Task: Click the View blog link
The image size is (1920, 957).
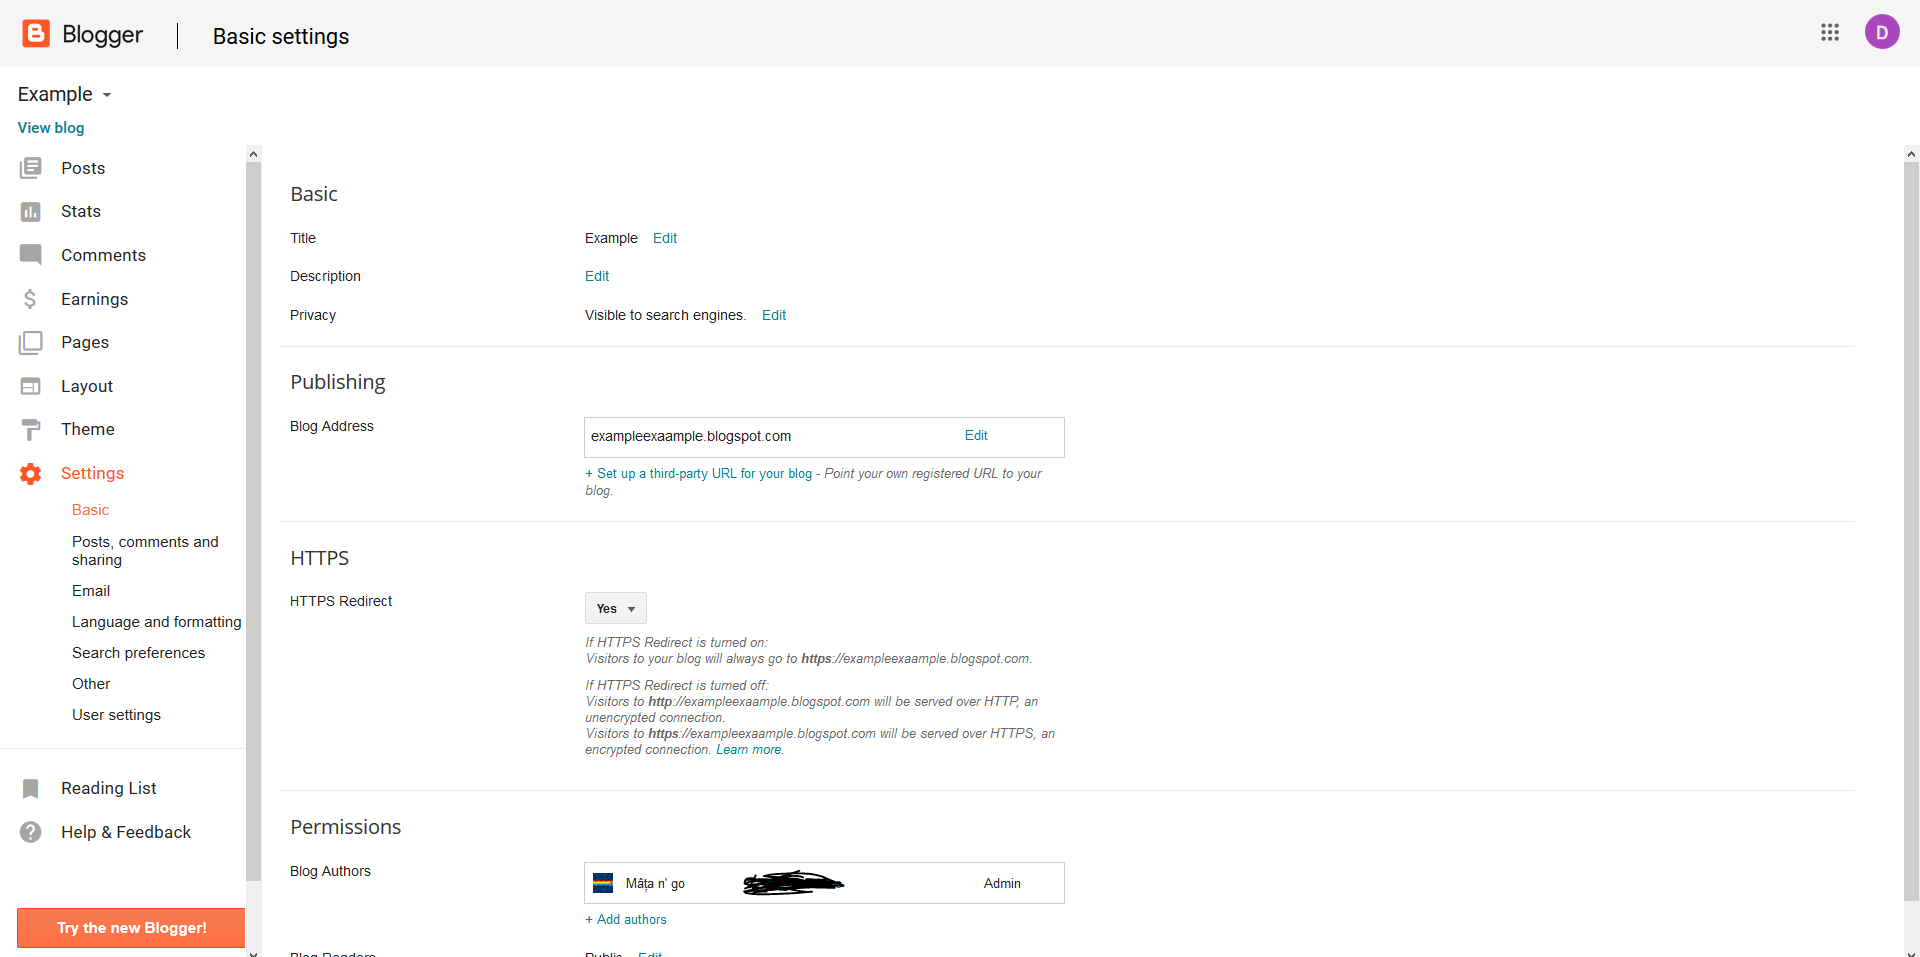Action: [51, 128]
